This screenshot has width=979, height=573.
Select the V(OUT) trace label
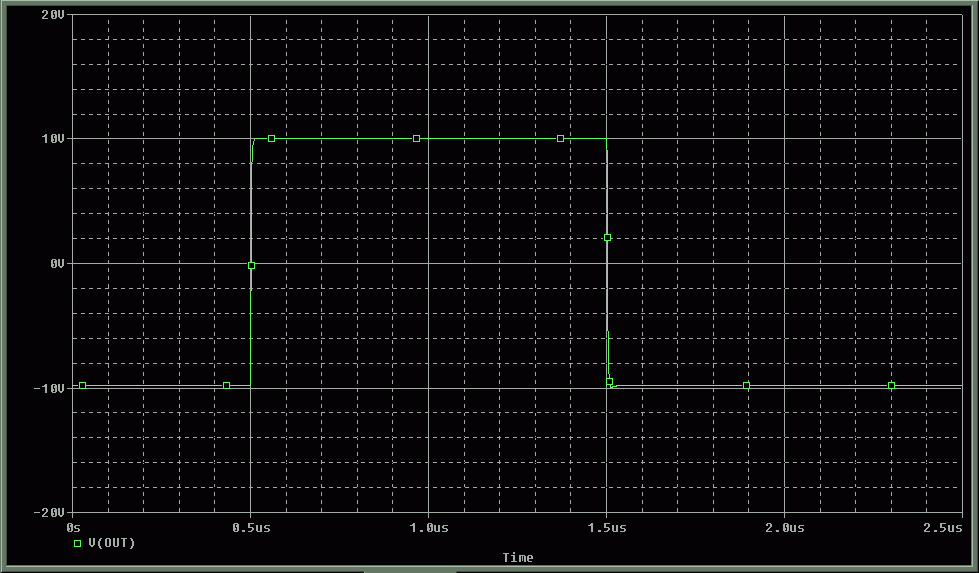(x=111, y=543)
